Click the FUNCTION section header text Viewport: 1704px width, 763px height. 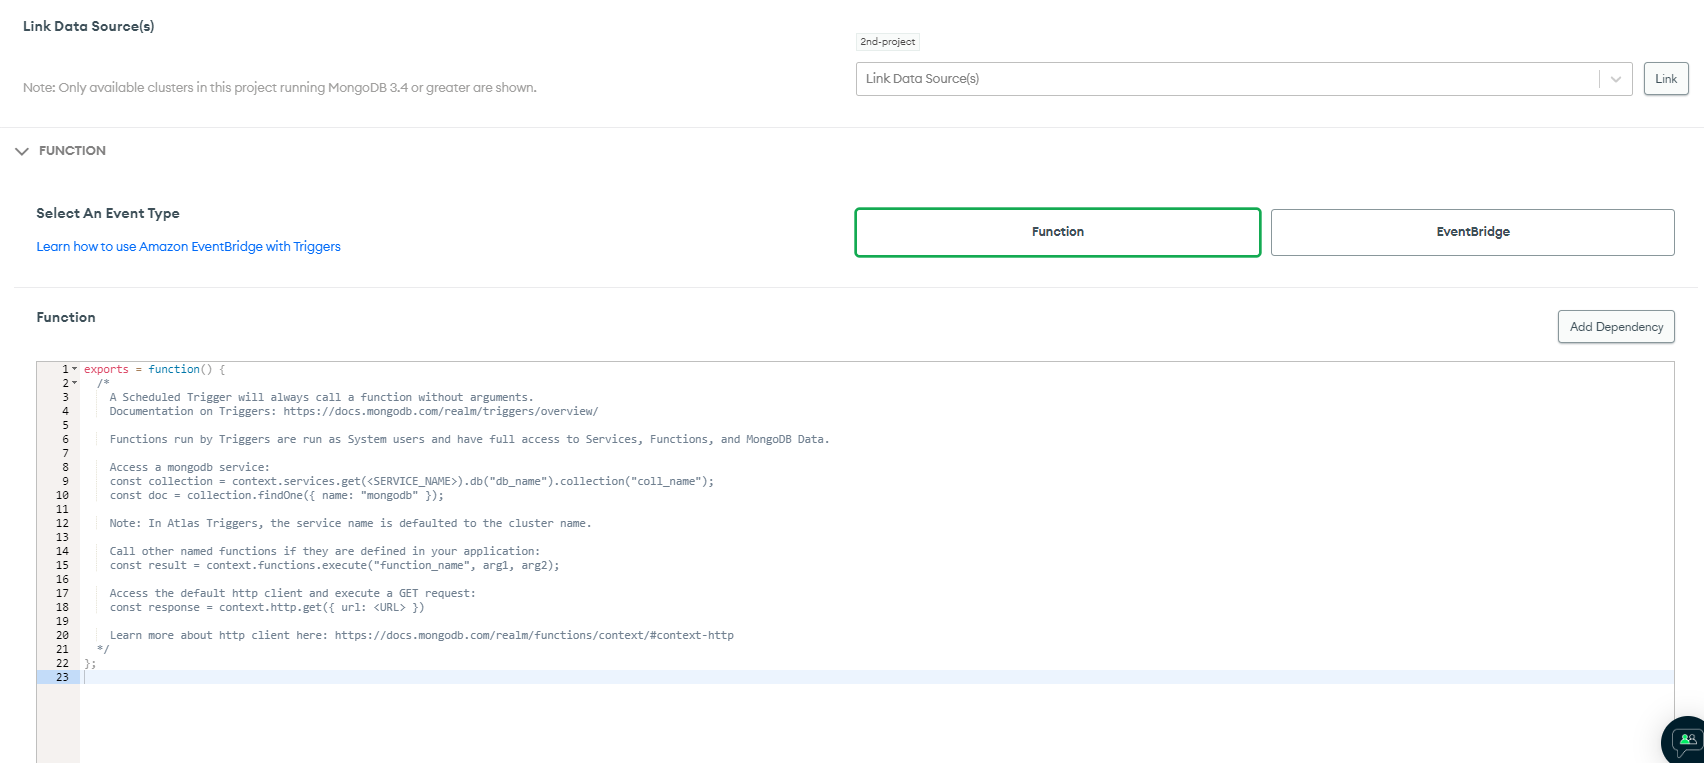tap(72, 151)
